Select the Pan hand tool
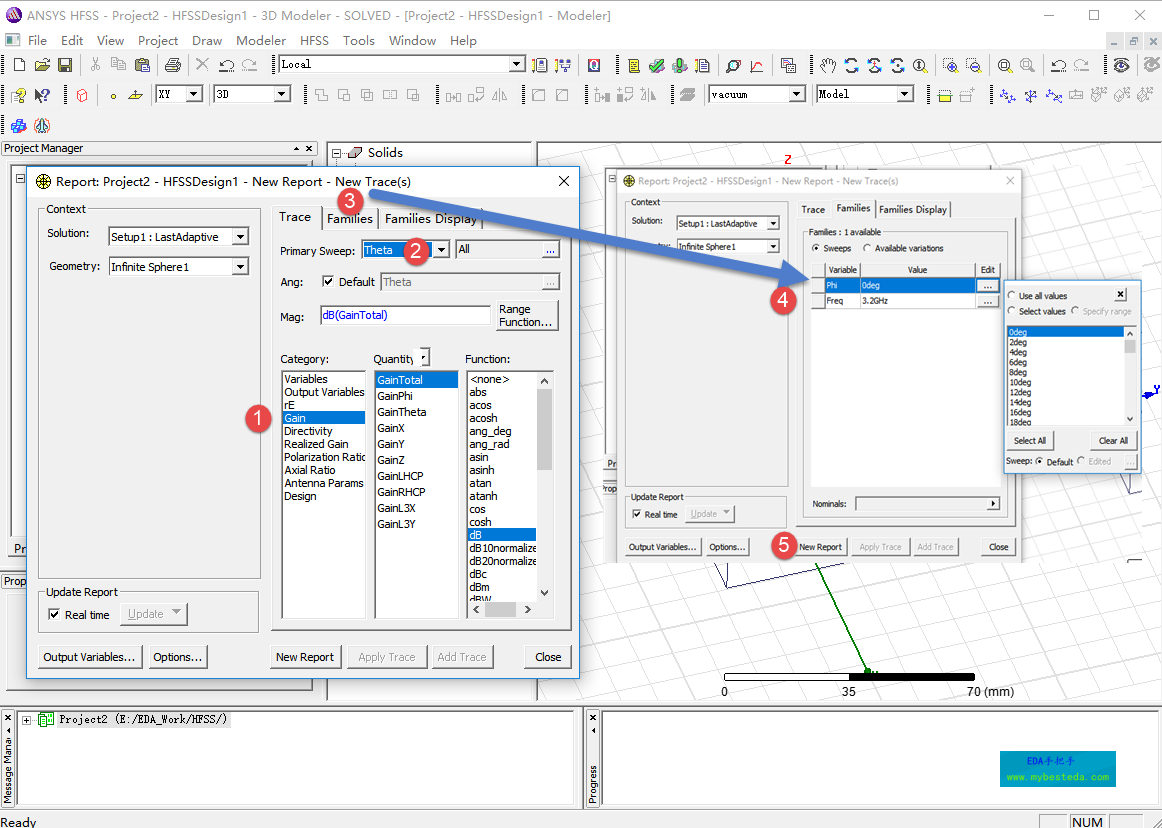 pos(828,65)
